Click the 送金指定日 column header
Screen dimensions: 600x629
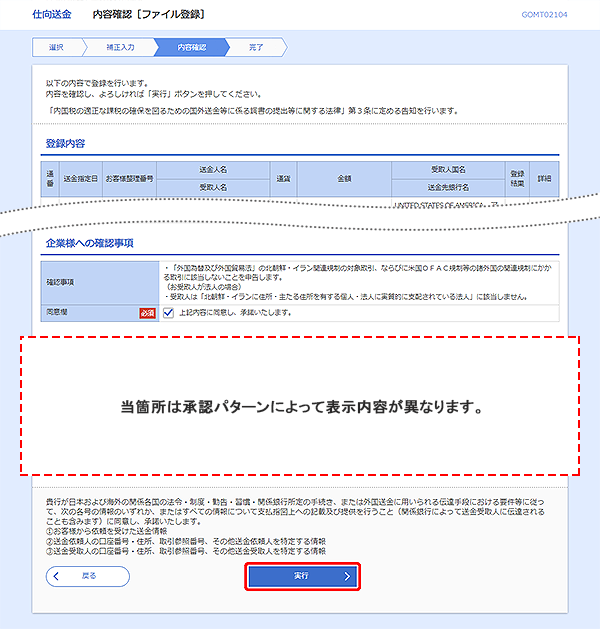coord(81,178)
